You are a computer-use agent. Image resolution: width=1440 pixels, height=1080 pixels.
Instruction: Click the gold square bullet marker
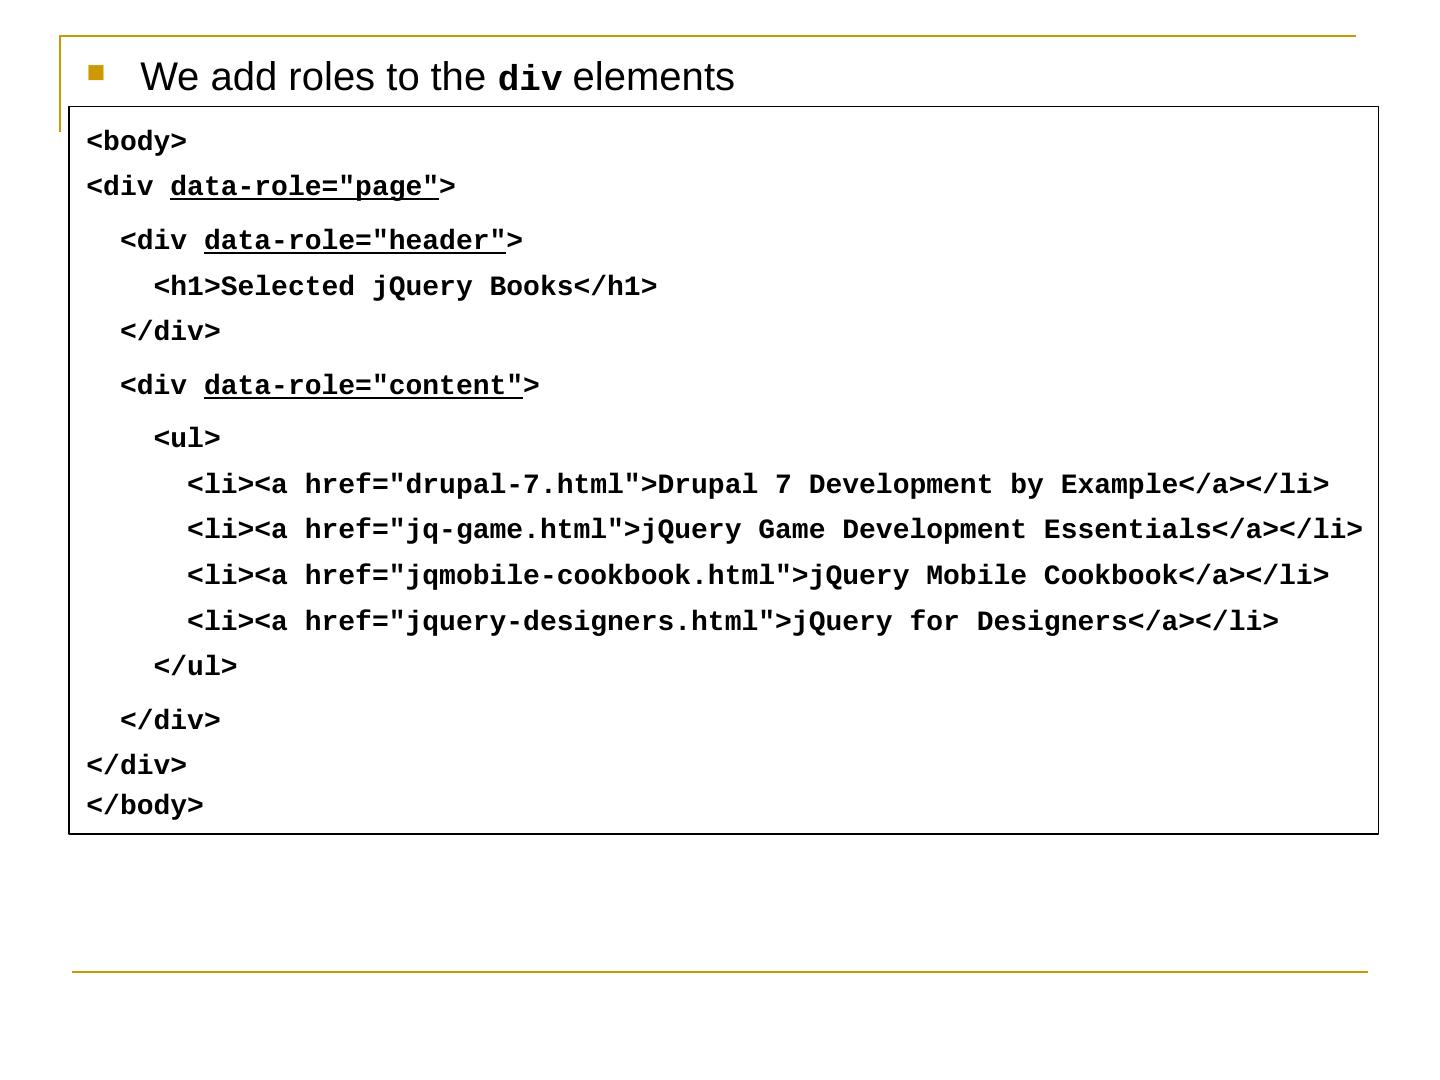click(x=96, y=72)
